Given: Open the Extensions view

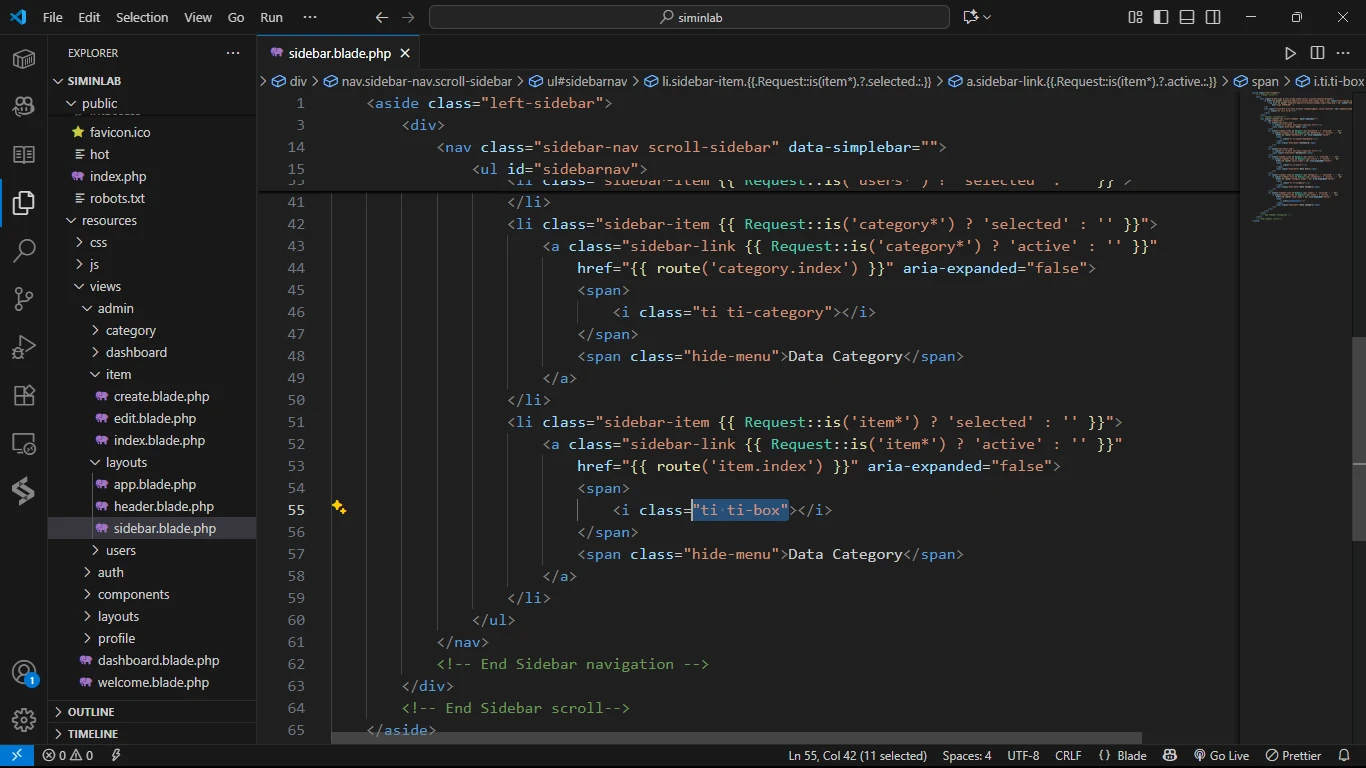Looking at the screenshot, I should click(x=24, y=395).
